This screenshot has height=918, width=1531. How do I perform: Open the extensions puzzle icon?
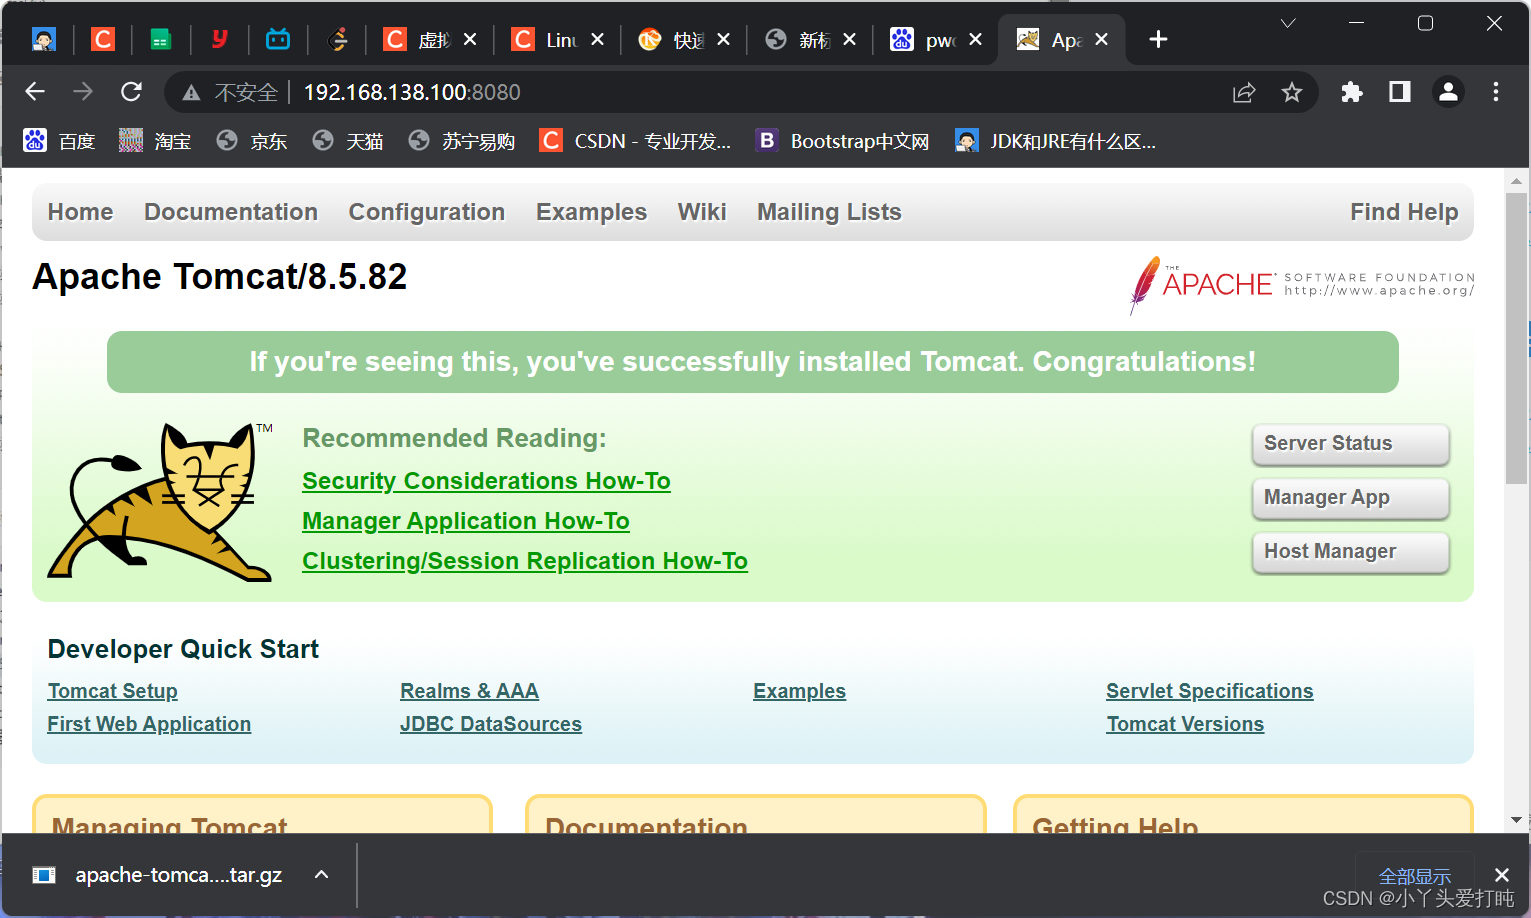tap(1352, 92)
